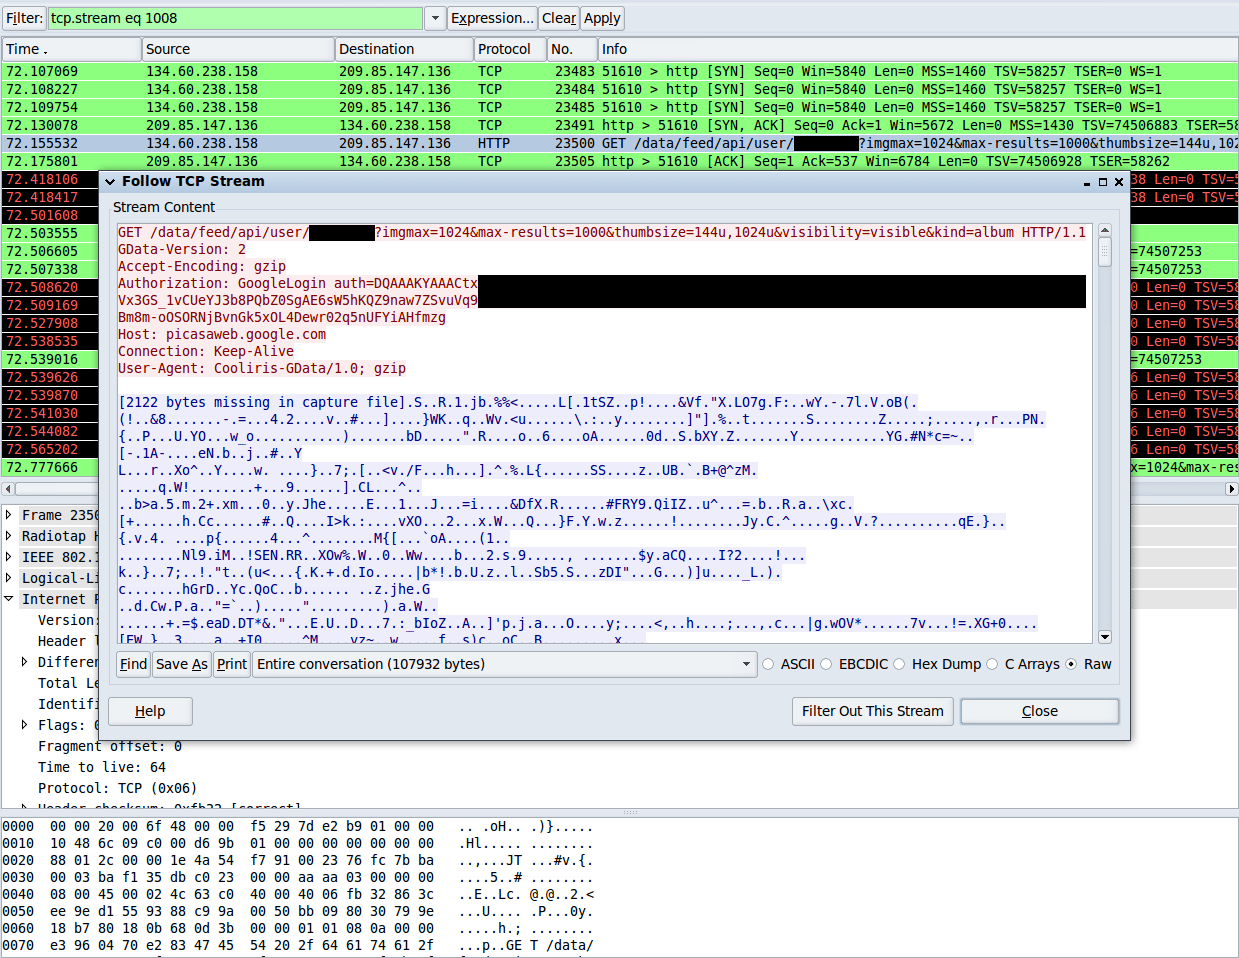Open the Entire conversation dropdown
Screen dimensions: 1239x958
pos(504,664)
